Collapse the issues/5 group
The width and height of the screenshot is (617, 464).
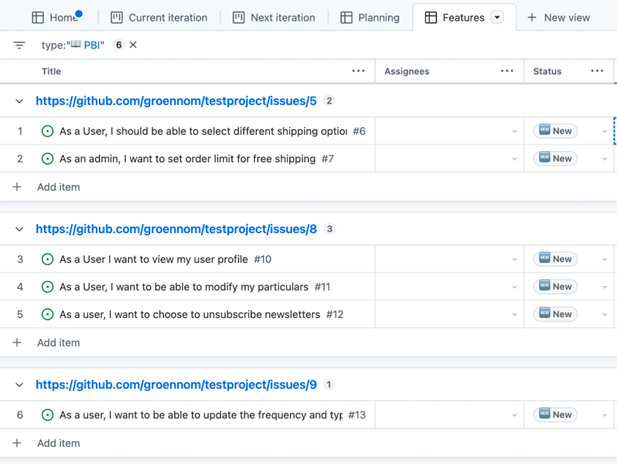click(19, 101)
